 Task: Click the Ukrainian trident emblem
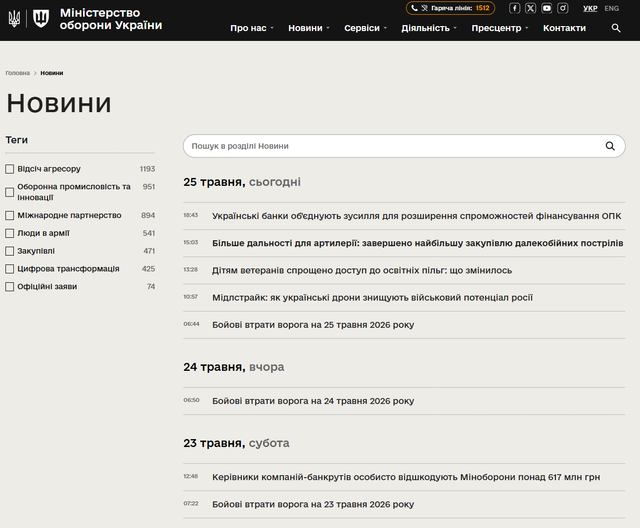pos(14,19)
